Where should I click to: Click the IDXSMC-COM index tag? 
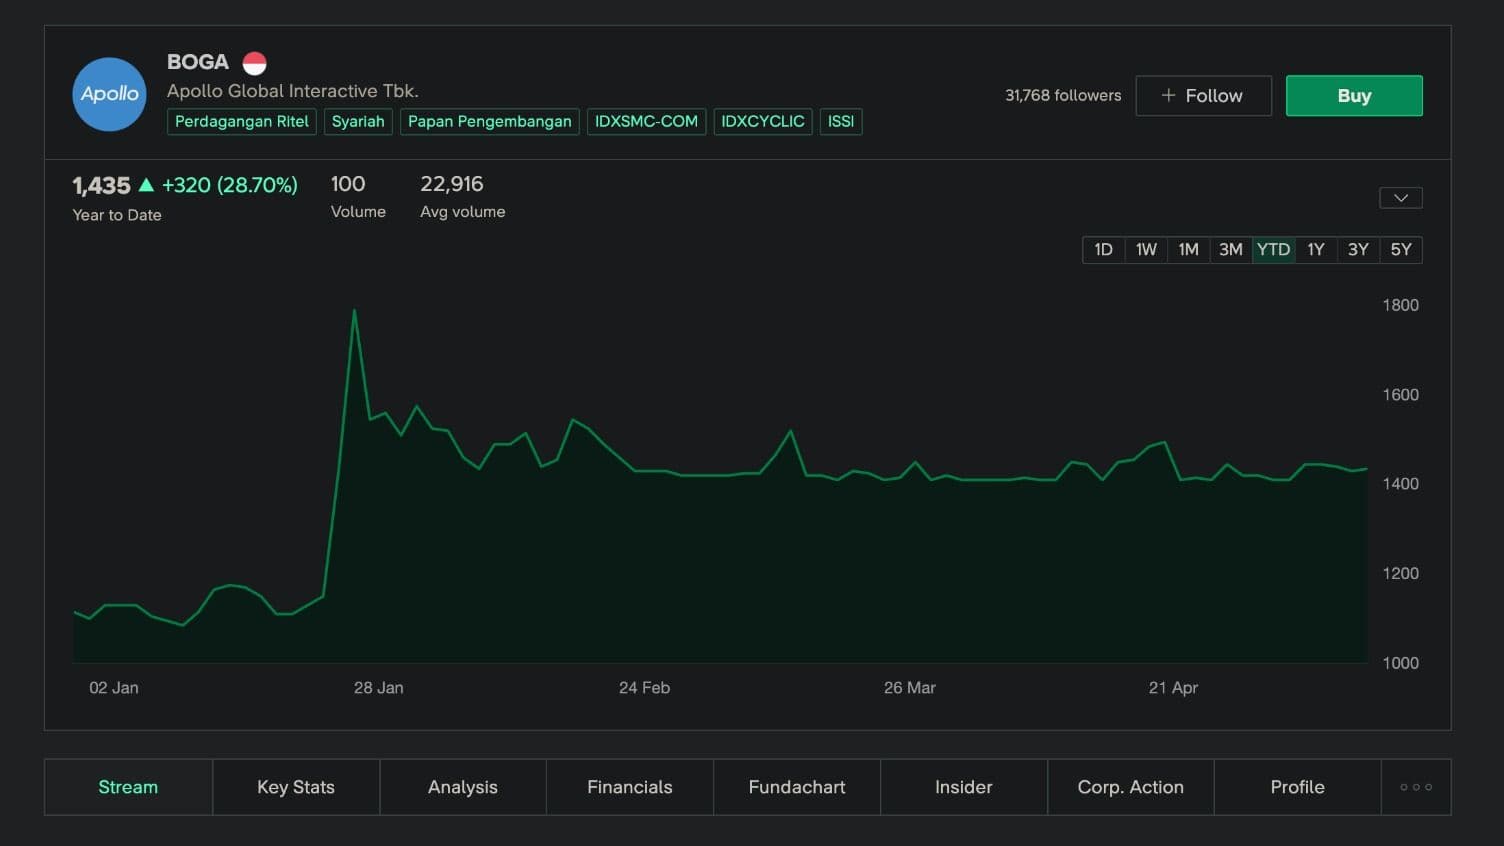tap(646, 122)
